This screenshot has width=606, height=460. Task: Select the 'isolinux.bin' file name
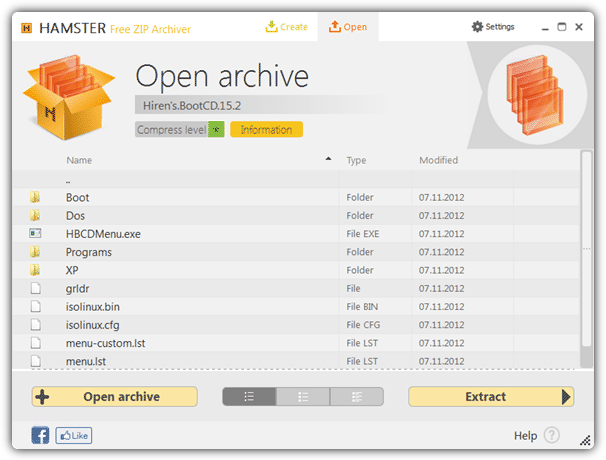pyautogui.click(x=92, y=307)
